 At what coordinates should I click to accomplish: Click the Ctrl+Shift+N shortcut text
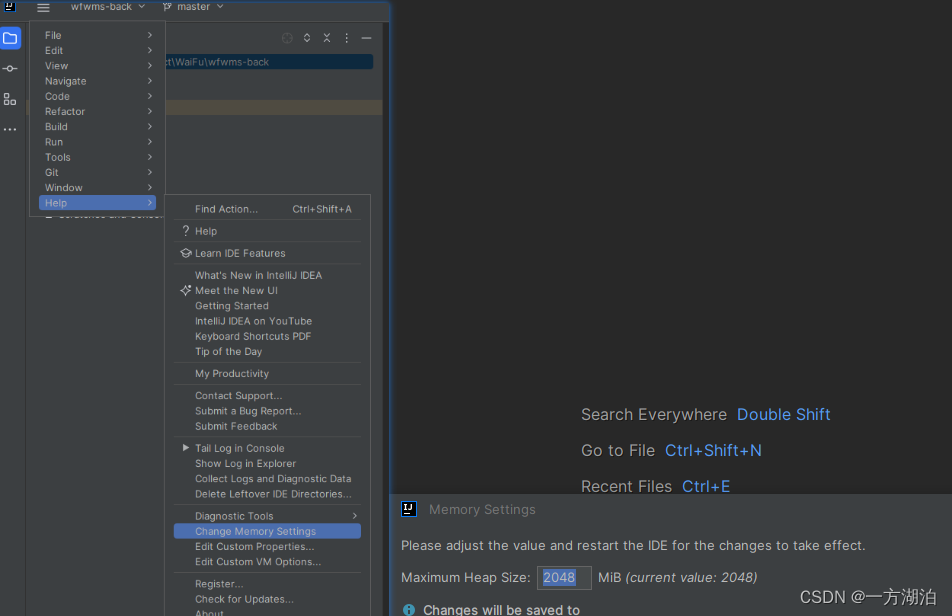point(713,450)
